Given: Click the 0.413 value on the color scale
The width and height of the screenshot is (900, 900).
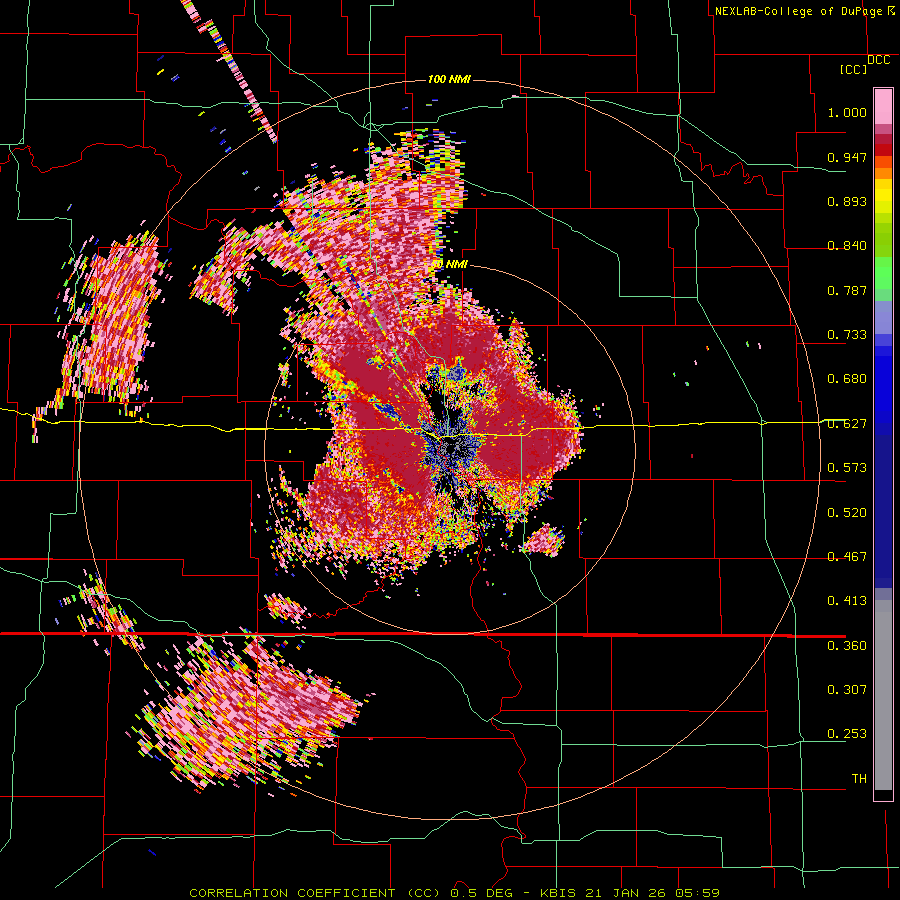Looking at the screenshot, I should tap(847, 601).
